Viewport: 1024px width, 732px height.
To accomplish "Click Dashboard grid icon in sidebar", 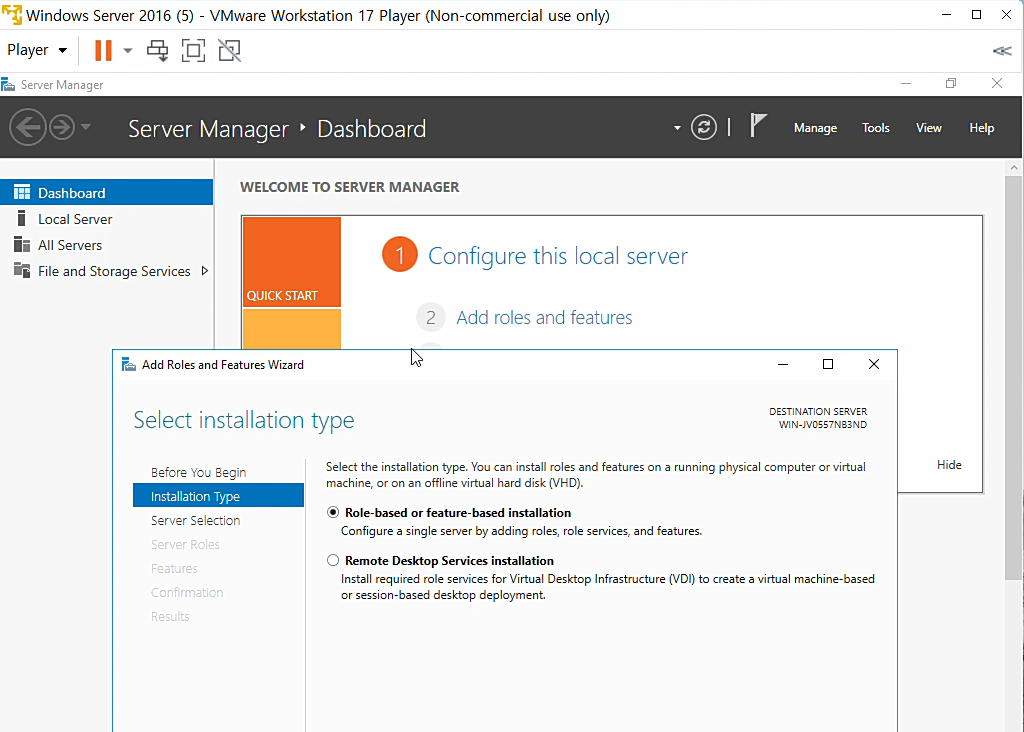I will (x=22, y=192).
